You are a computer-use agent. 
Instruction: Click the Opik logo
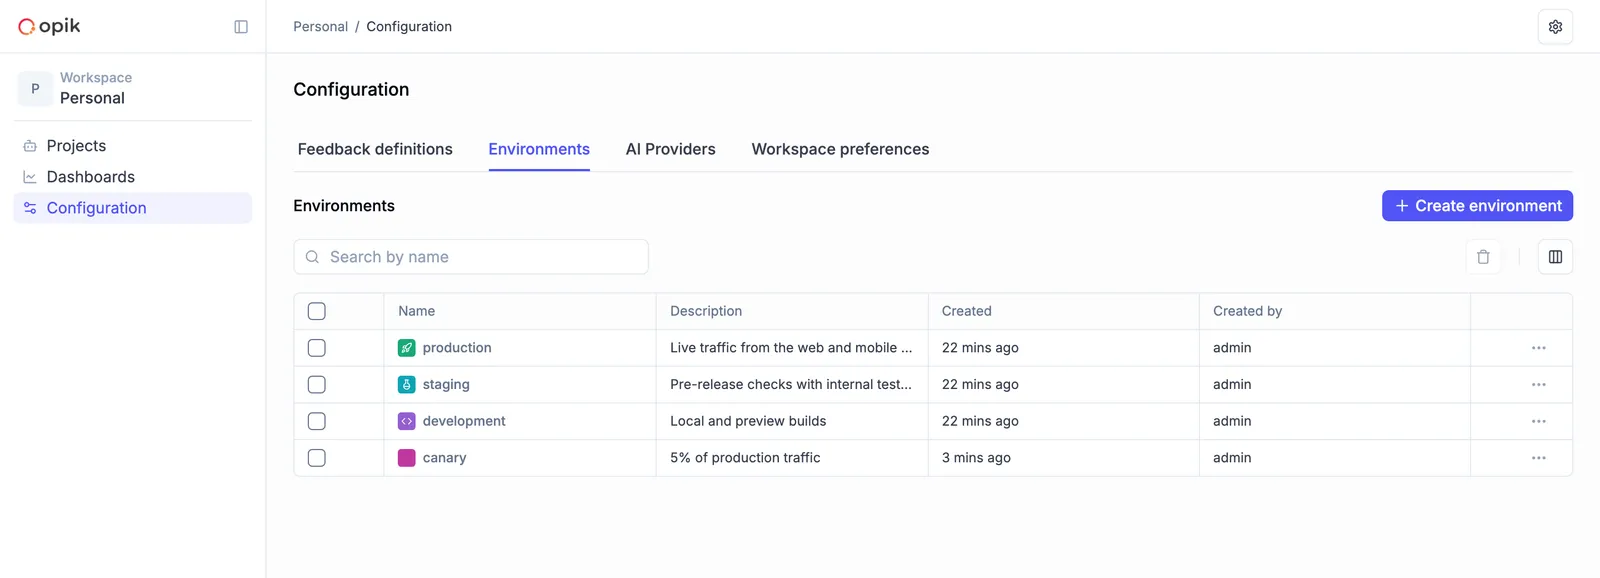(49, 26)
